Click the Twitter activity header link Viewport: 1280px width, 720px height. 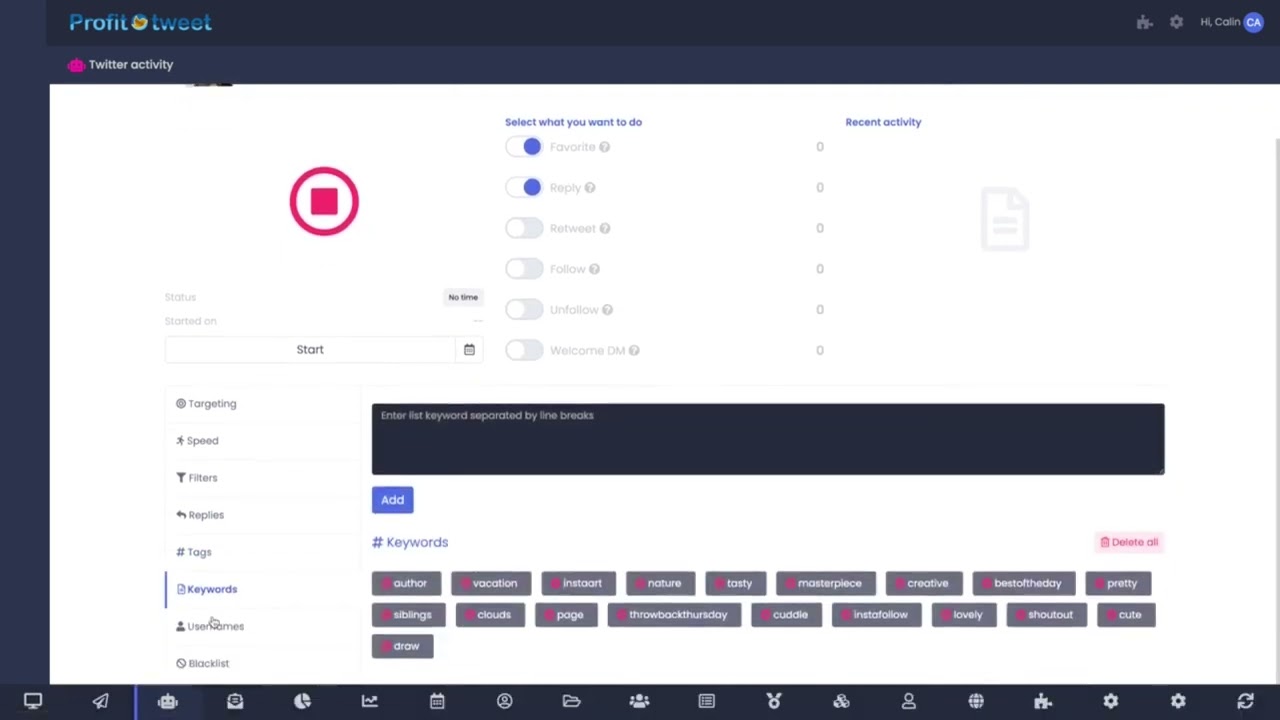[121, 65]
